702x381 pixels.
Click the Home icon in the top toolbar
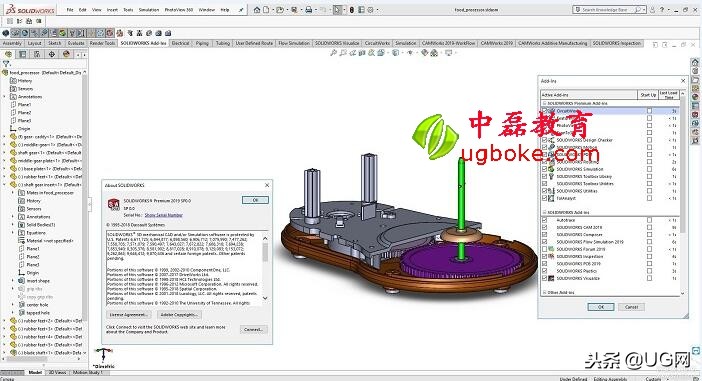coord(257,9)
